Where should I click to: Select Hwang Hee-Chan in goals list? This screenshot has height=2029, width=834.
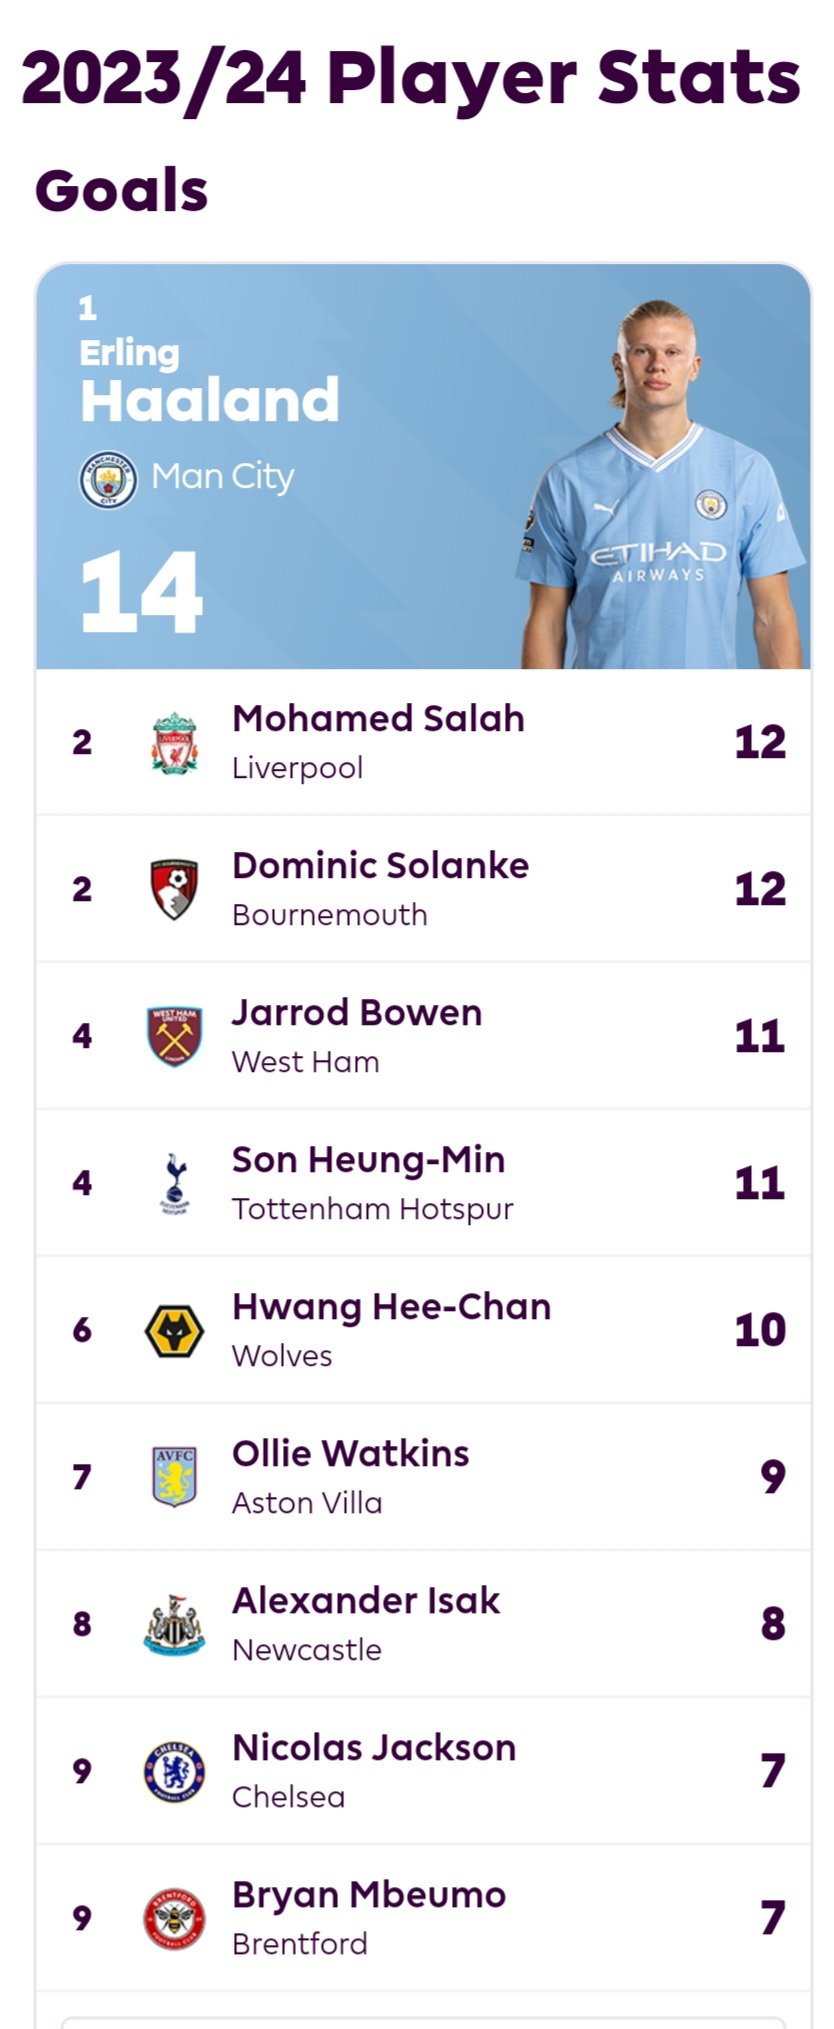tap(391, 1306)
